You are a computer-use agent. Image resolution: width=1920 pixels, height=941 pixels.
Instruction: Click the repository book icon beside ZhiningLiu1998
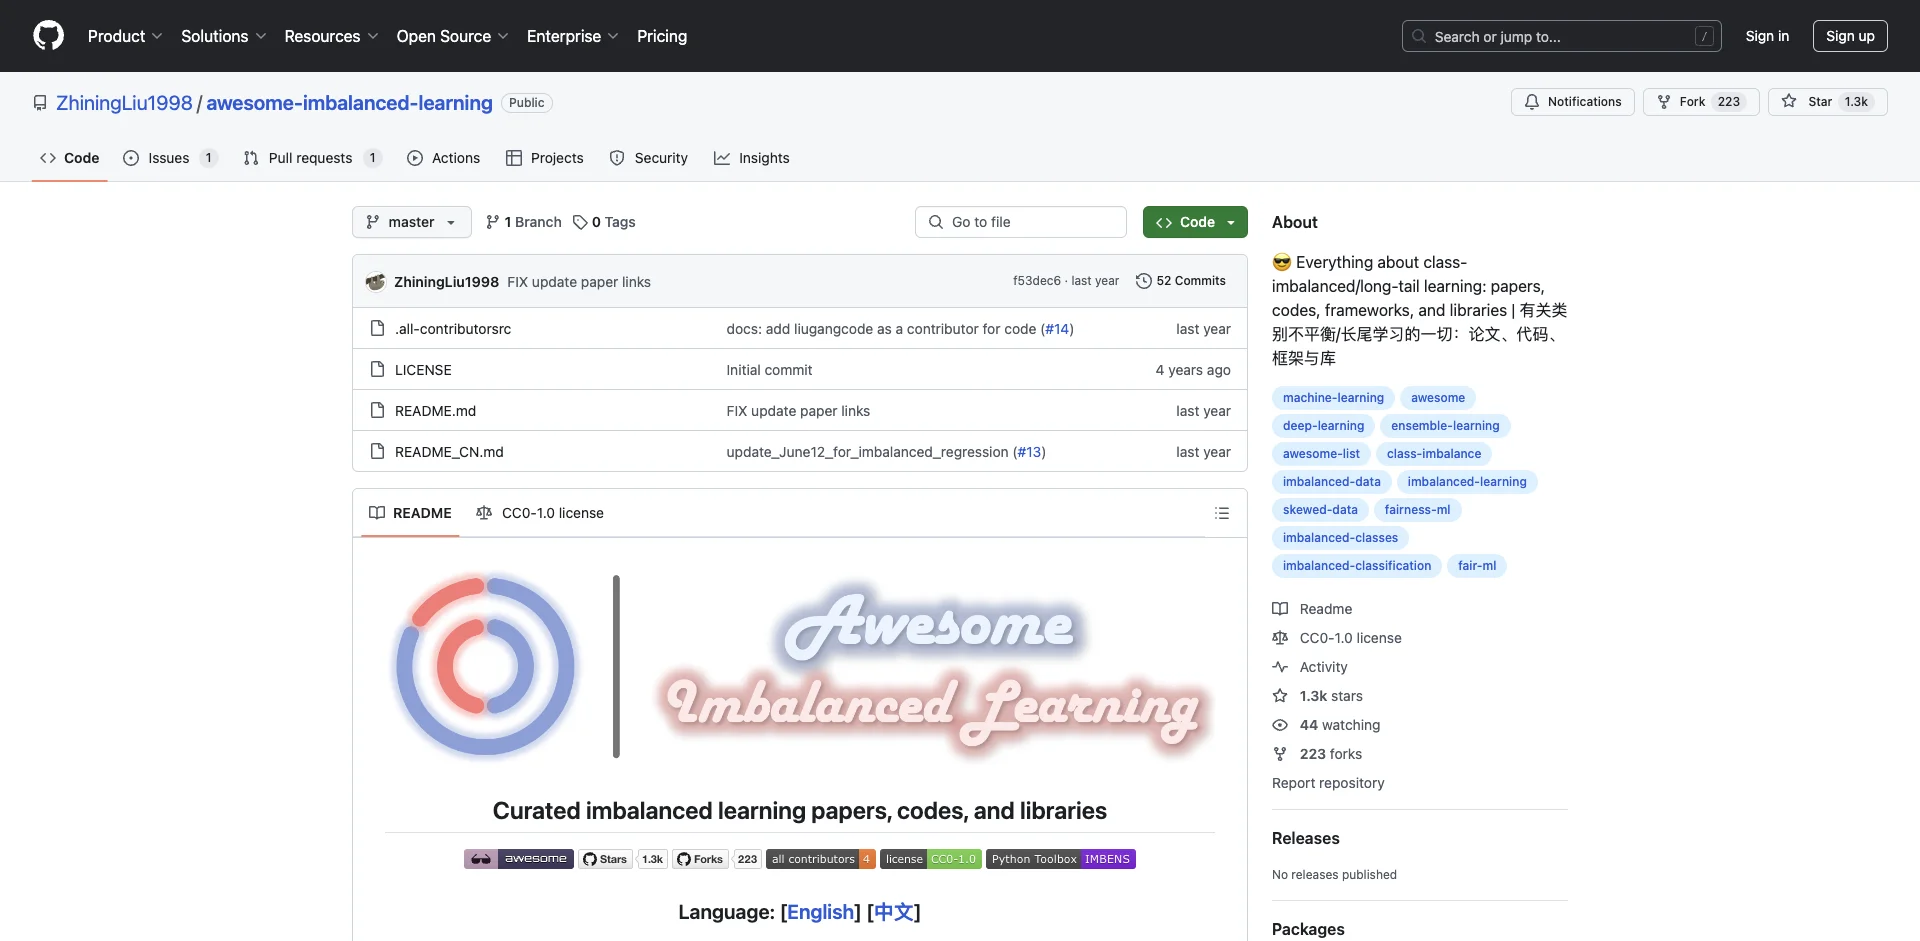(40, 103)
